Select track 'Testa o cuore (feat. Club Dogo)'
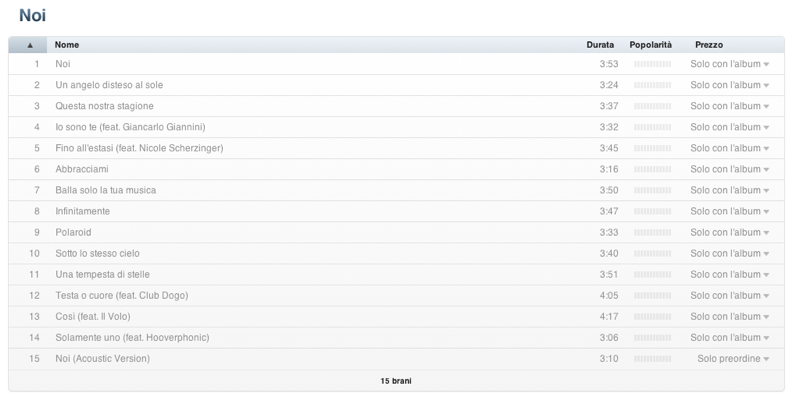 pyautogui.click(x=122, y=295)
